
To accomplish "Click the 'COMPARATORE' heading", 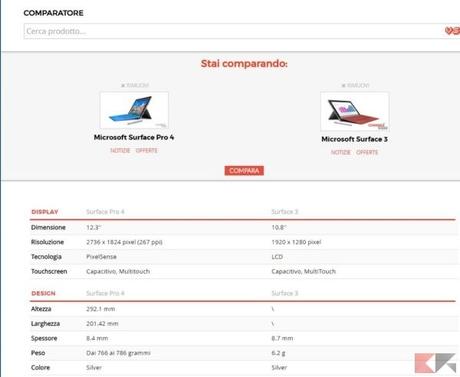I will coord(53,13).
